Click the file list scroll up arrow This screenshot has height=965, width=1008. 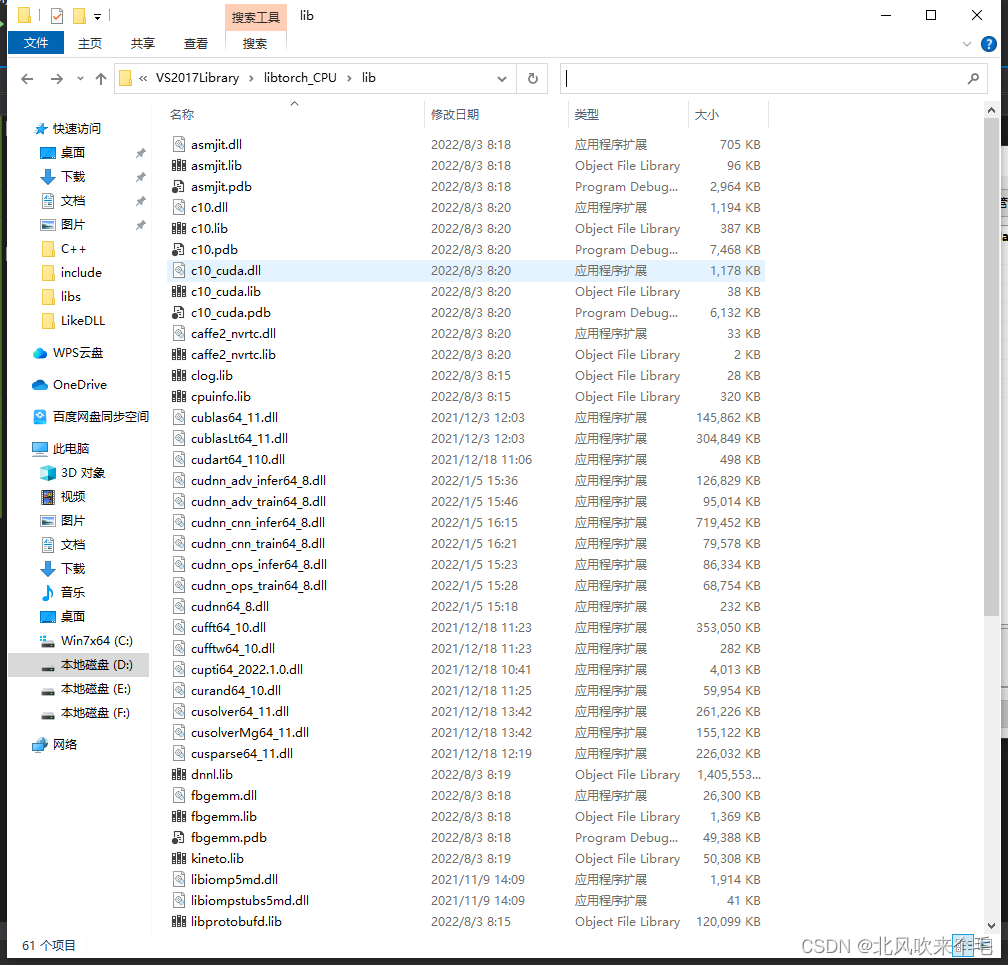(x=991, y=110)
